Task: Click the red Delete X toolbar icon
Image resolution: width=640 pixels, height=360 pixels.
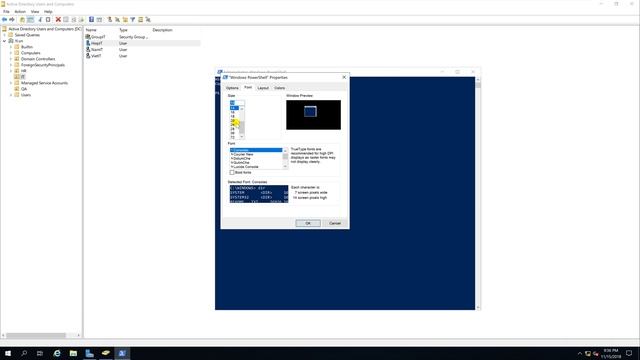Action: 58,20
